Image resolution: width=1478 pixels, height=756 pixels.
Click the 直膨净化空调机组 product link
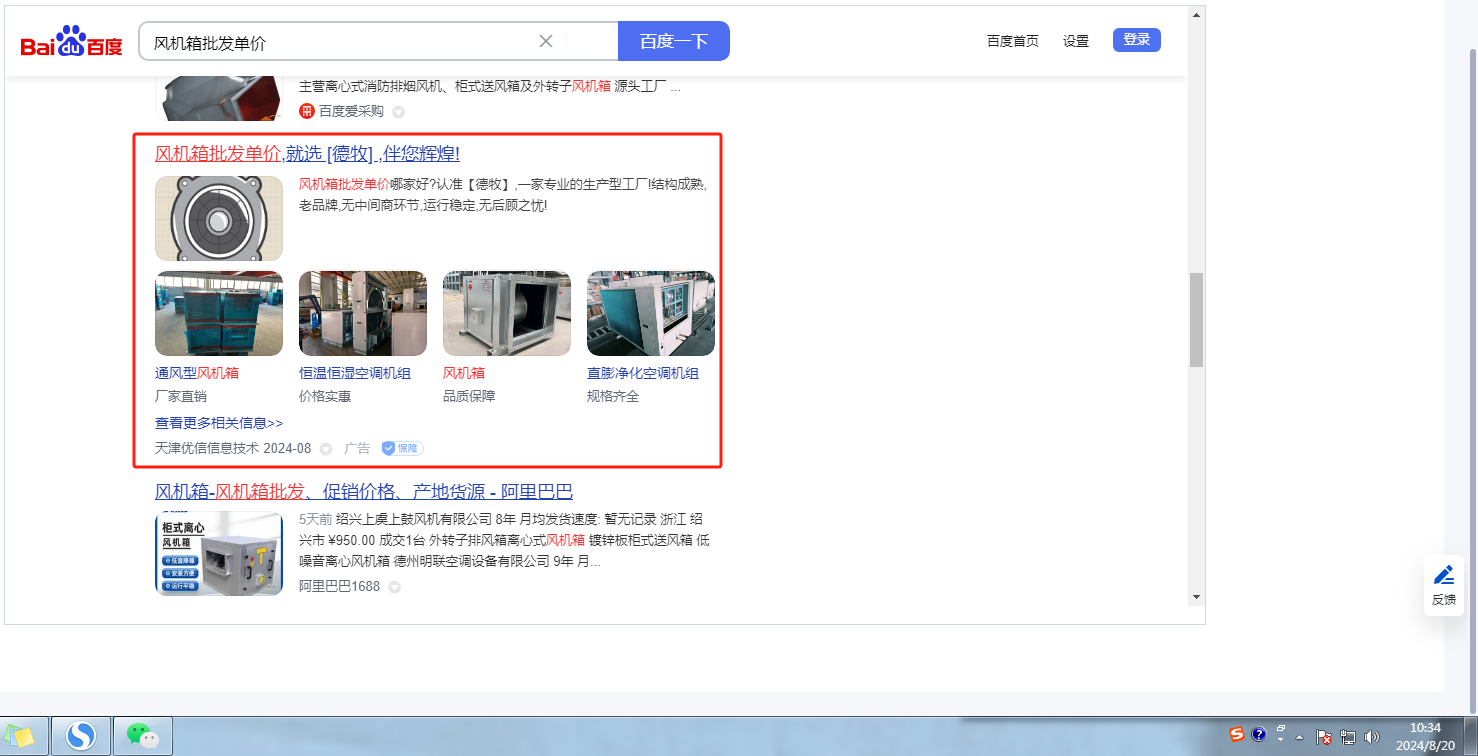[643, 373]
